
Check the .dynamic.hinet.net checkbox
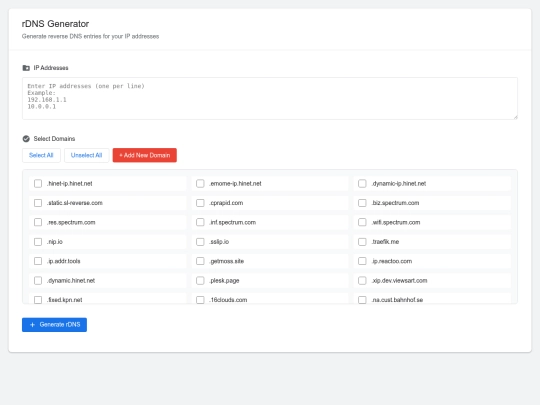click(x=38, y=280)
